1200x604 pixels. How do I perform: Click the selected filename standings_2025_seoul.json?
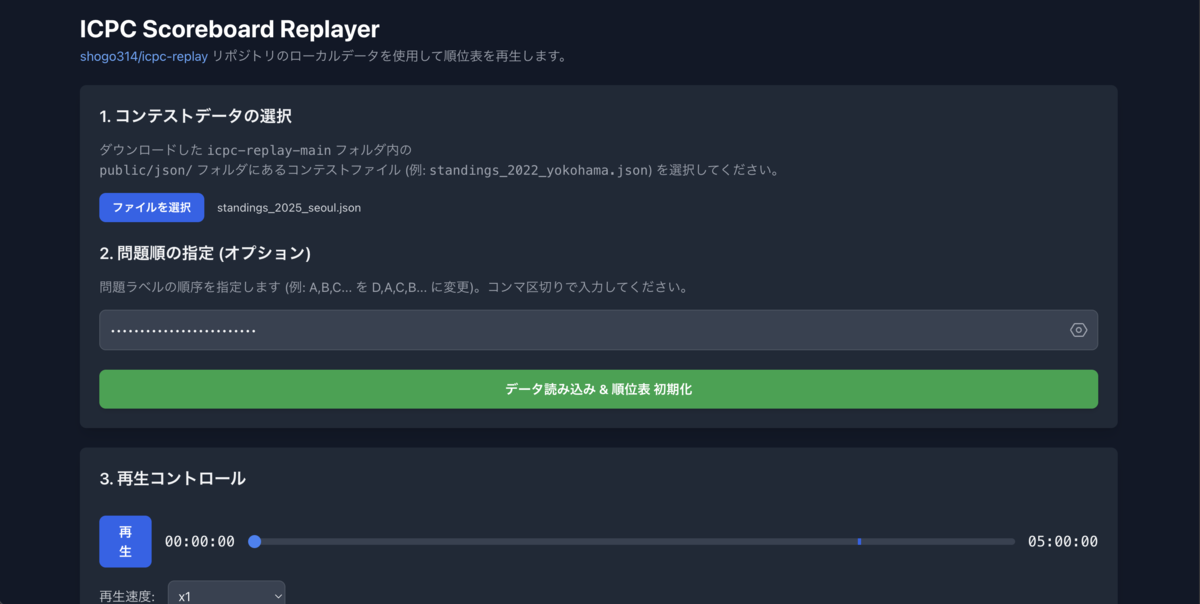tap(289, 208)
